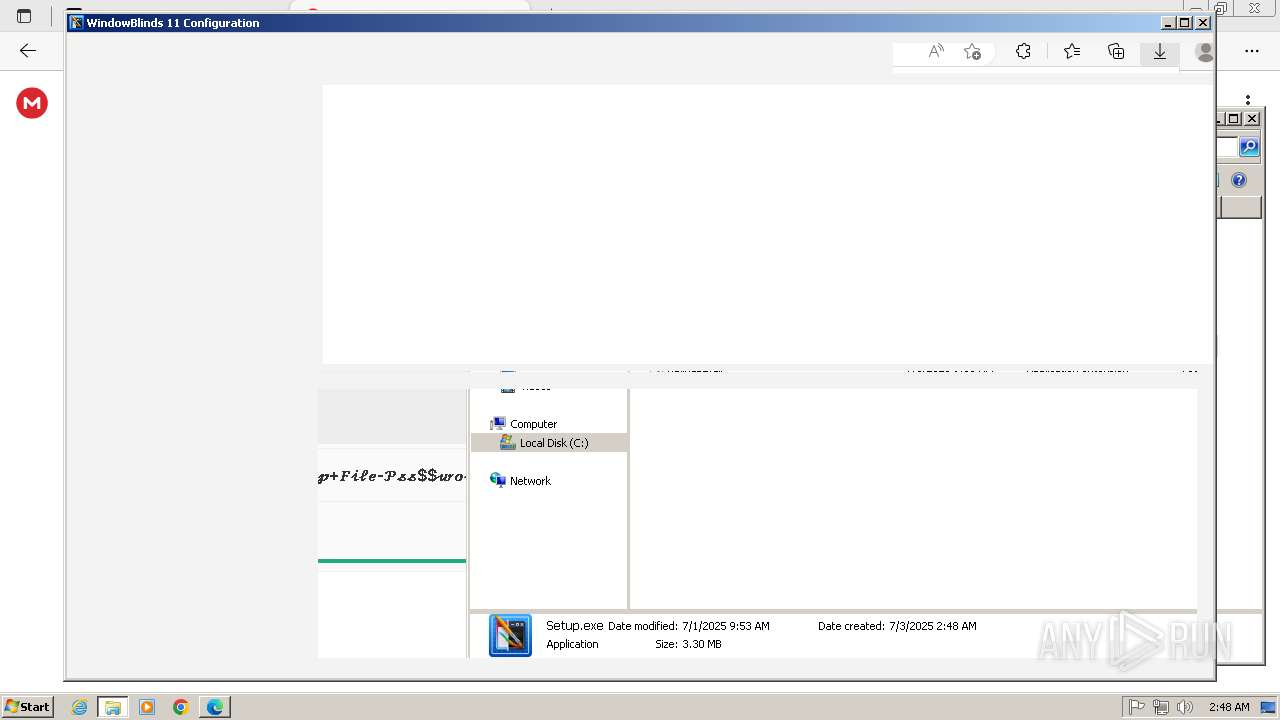Viewport: 1280px width, 720px height.
Task: Switch to the Microsoft Edge taskbar button
Action: click(x=215, y=707)
